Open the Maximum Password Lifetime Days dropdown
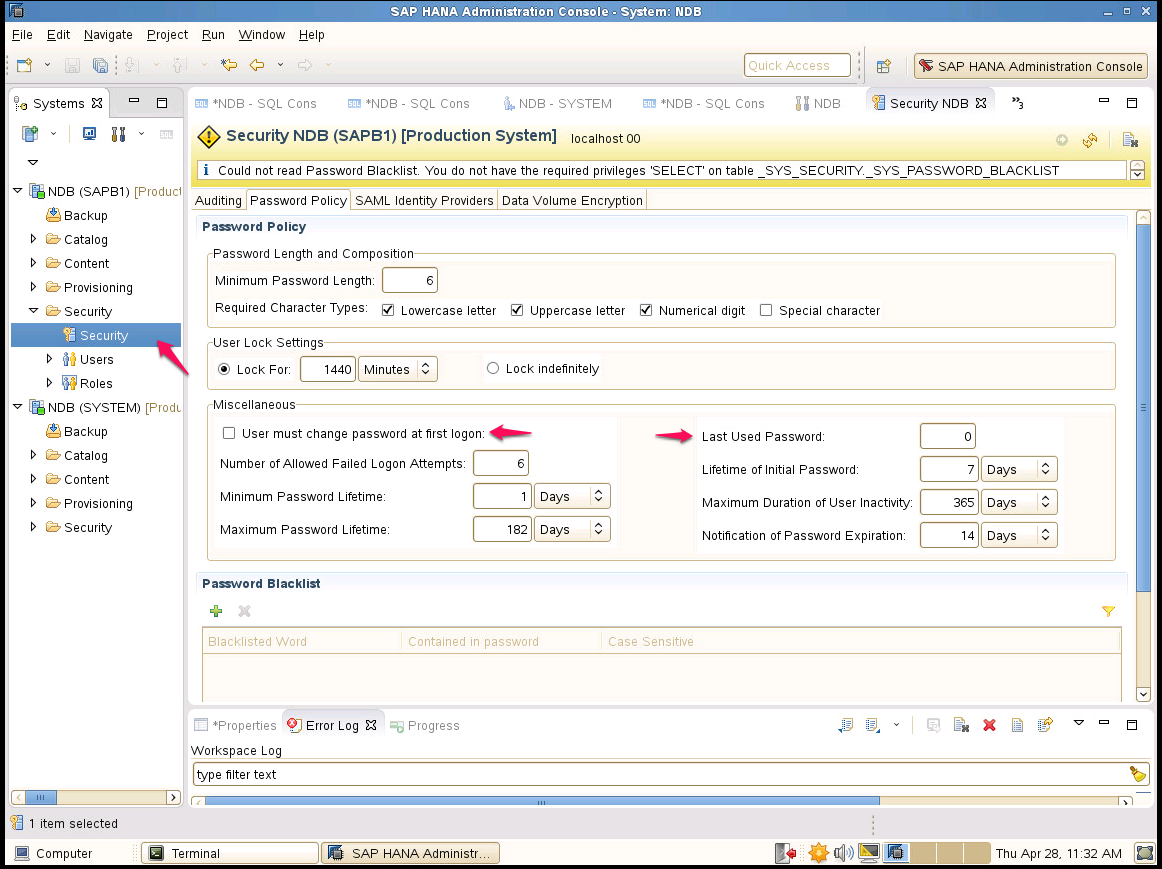The height and width of the screenshot is (869, 1162). click(571, 530)
